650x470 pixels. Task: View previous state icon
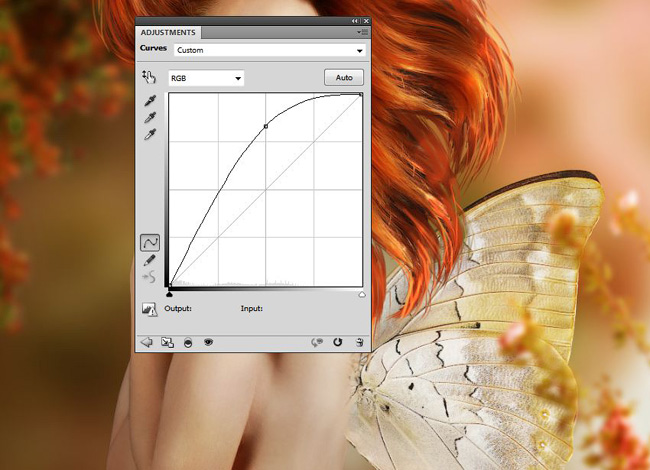click(x=317, y=342)
